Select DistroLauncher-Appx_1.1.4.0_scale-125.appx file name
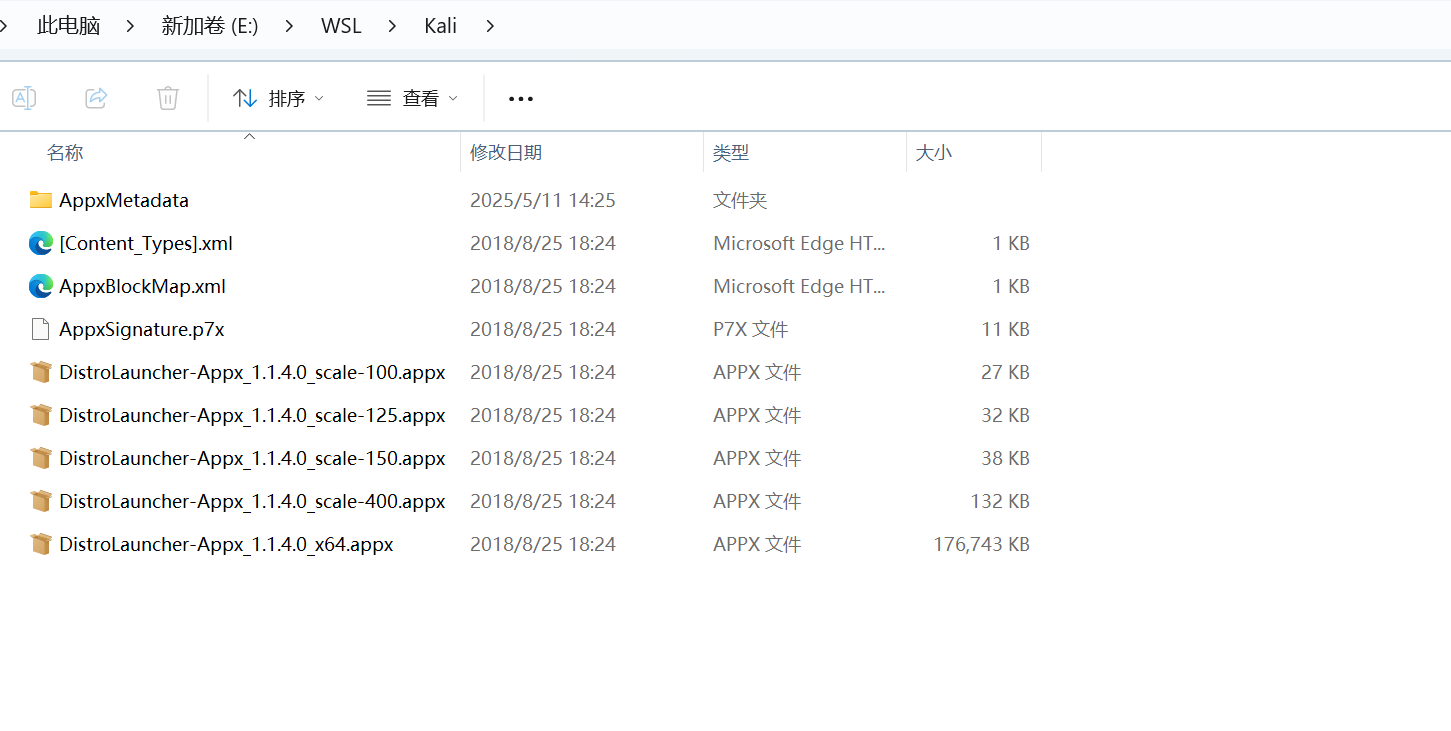Screen dimensions: 1451x731 click(x=252, y=415)
